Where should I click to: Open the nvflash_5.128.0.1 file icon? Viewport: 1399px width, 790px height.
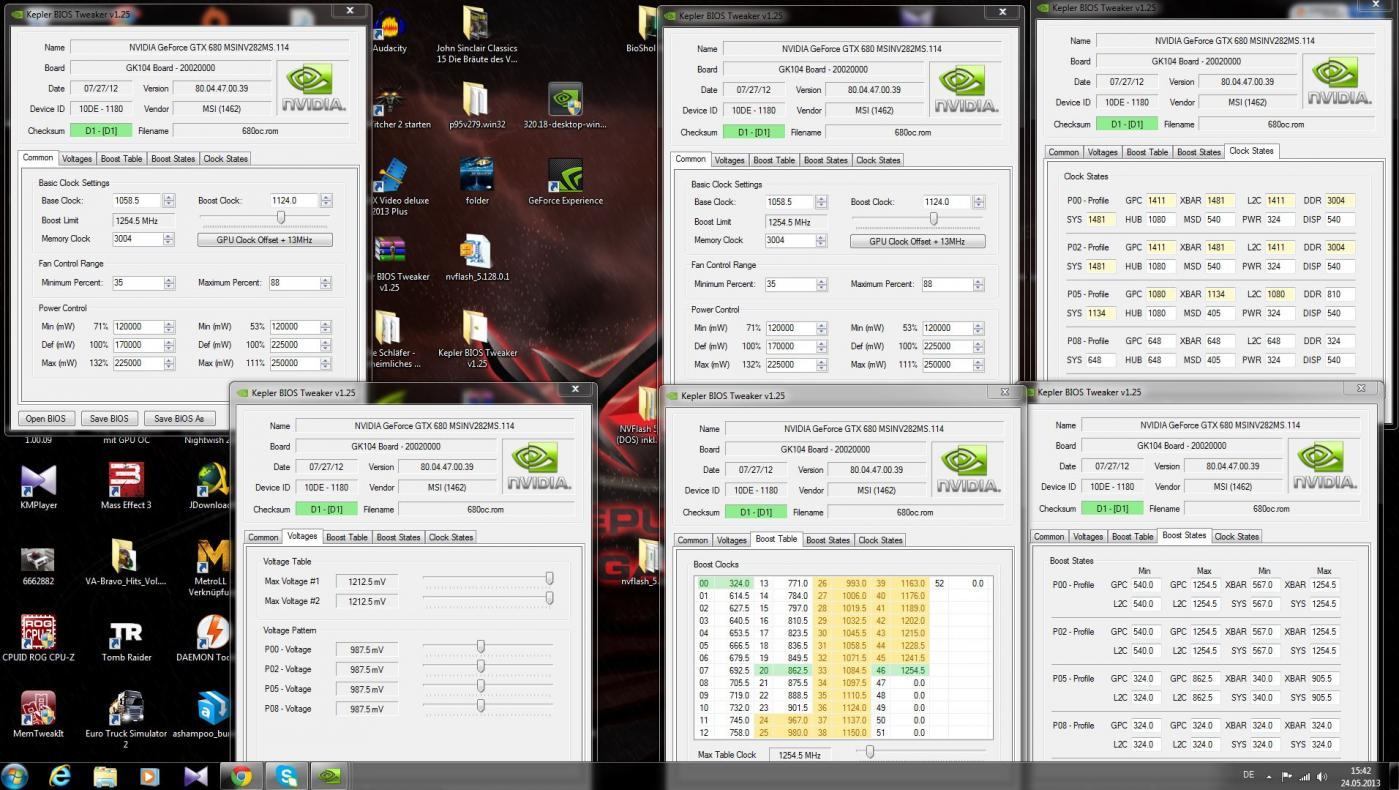tap(477, 258)
